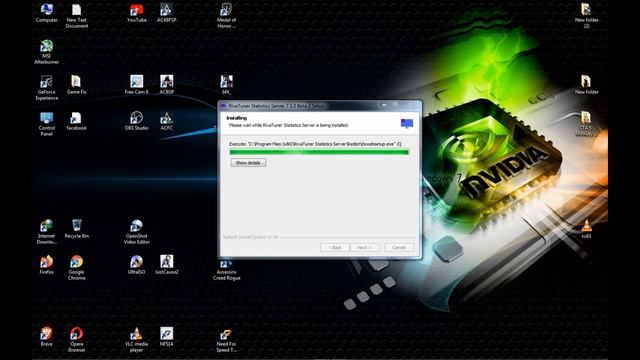Select the UltraISO shortcut
The image size is (640, 360).
pyautogui.click(x=136, y=265)
